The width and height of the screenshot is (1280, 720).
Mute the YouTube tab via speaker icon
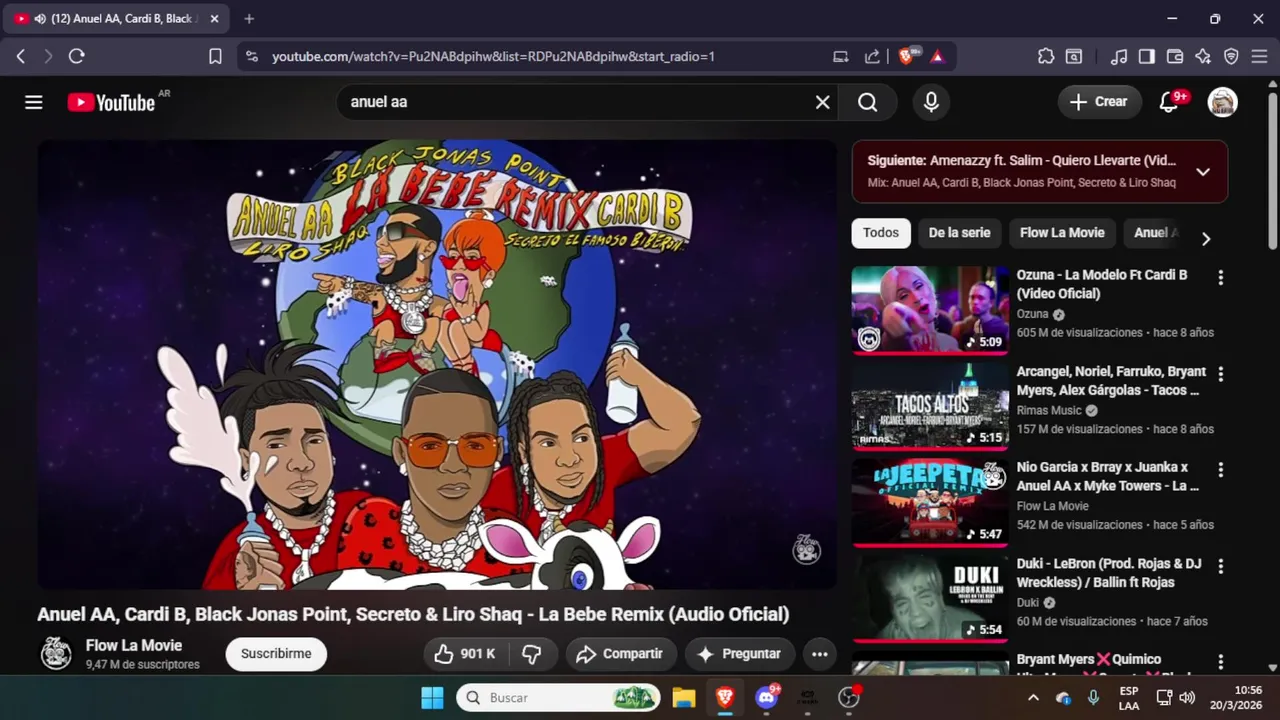click(x=40, y=19)
